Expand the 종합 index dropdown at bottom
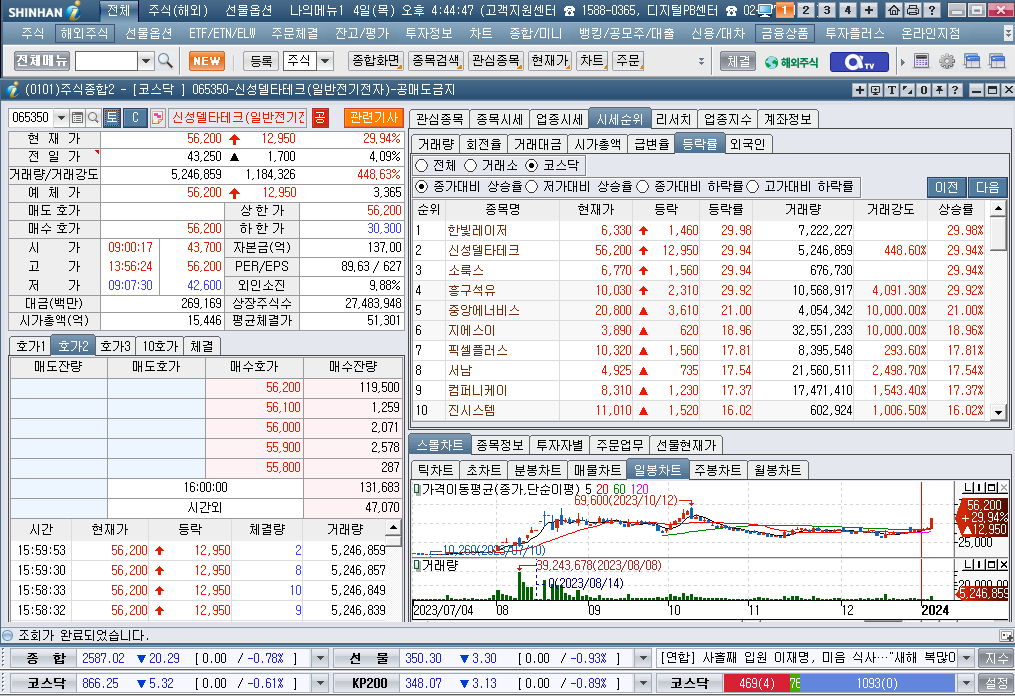 [320, 658]
